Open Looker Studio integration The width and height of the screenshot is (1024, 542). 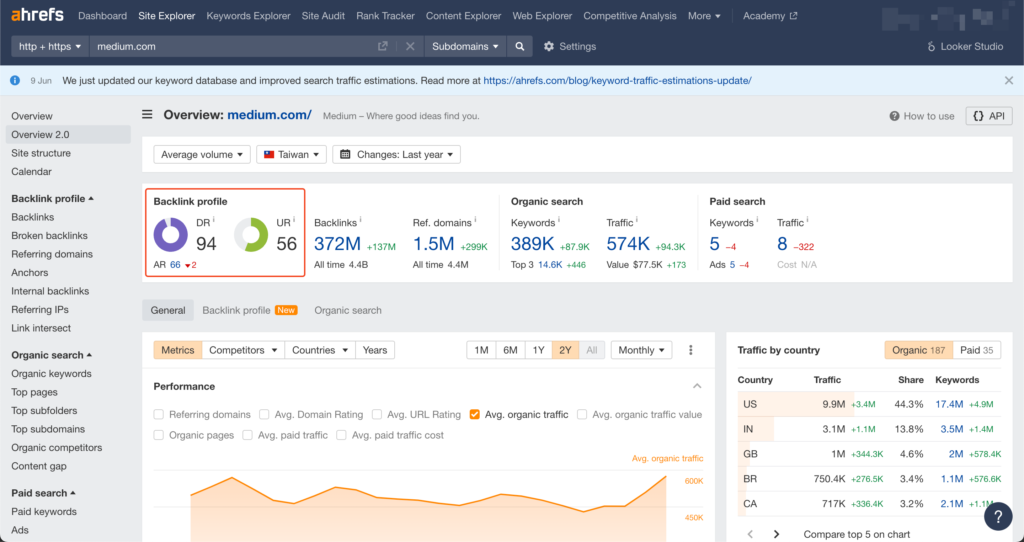coord(965,46)
